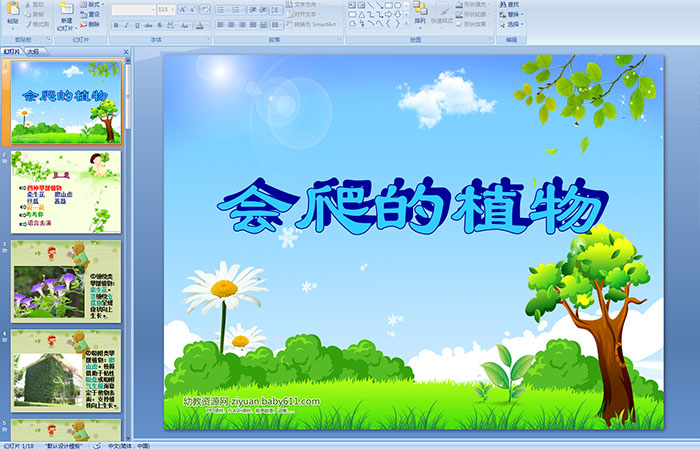Click the Increase font size icon
Viewport: 700px width, 449px height.
tap(182, 9)
